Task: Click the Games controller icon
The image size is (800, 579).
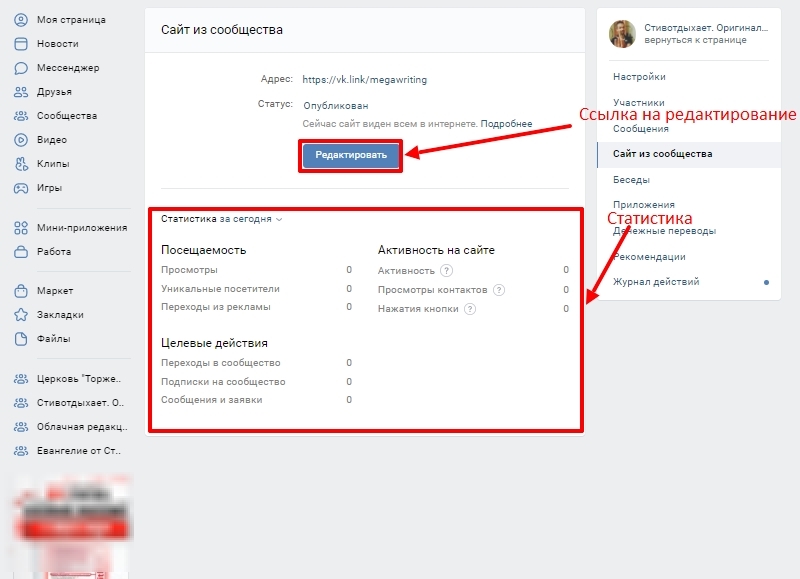Action: tap(20, 188)
